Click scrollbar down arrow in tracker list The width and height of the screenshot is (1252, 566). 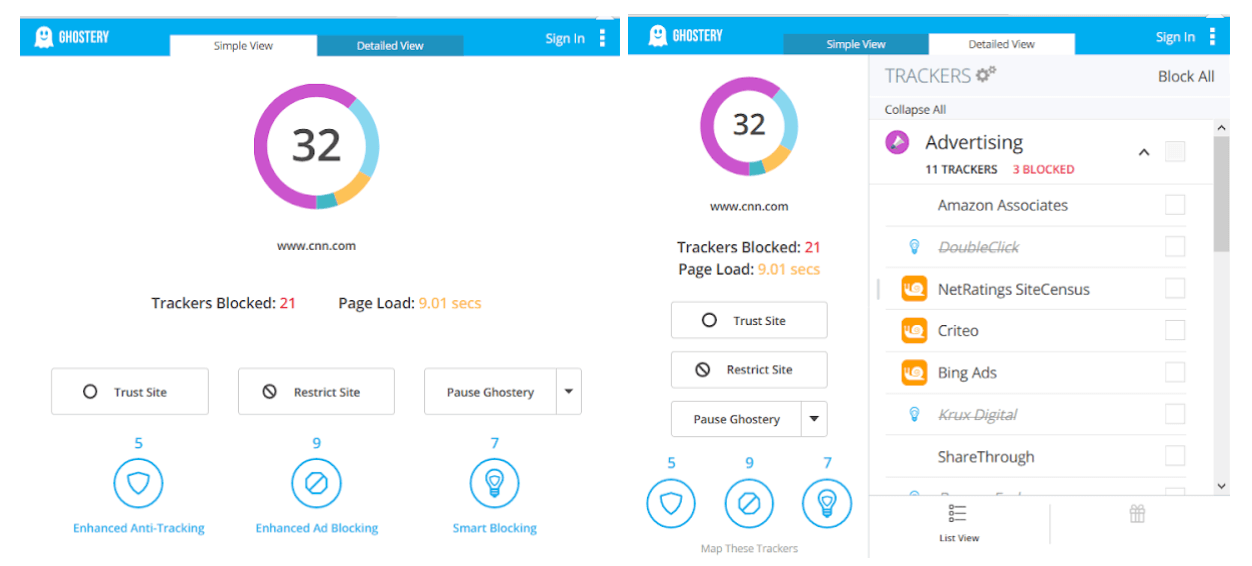(1221, 486)
